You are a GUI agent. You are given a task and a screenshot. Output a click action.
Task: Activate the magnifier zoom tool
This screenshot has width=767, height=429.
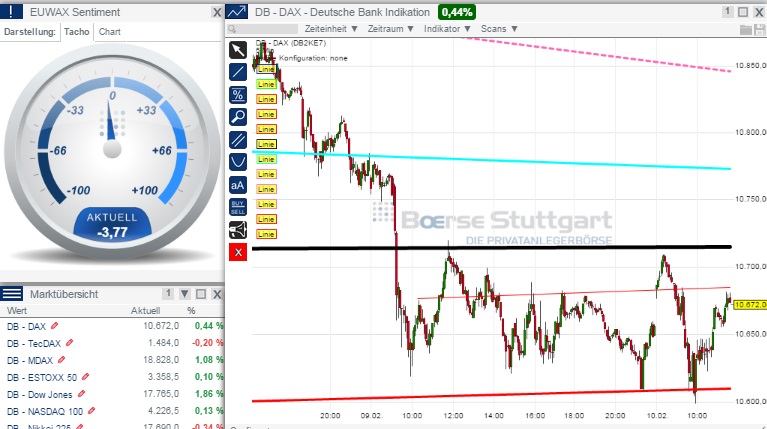(238, 117)
